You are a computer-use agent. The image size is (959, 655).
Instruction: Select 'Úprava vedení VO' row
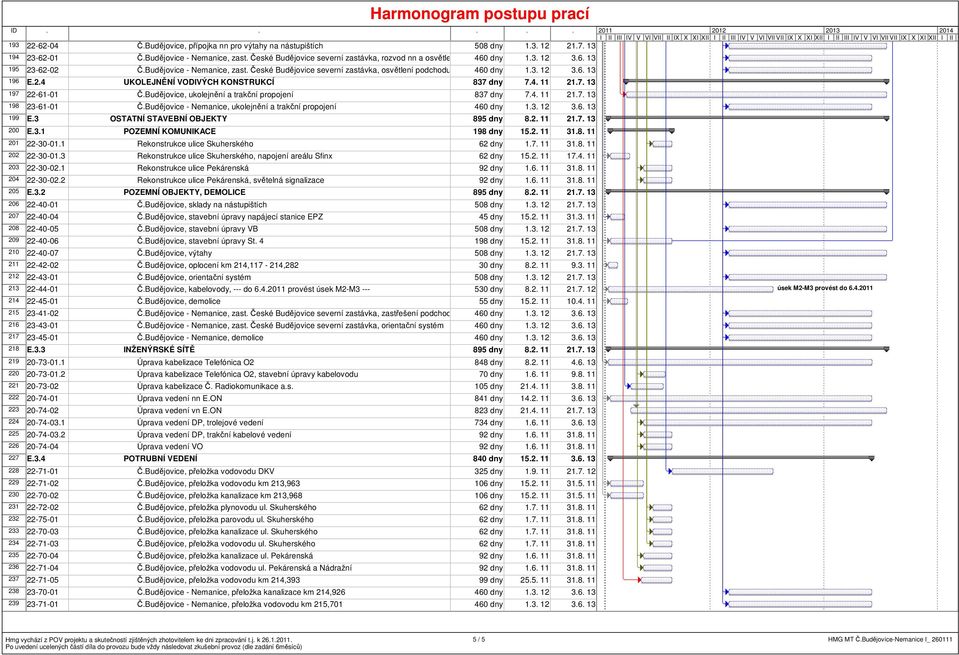click(x=300, y=446)
